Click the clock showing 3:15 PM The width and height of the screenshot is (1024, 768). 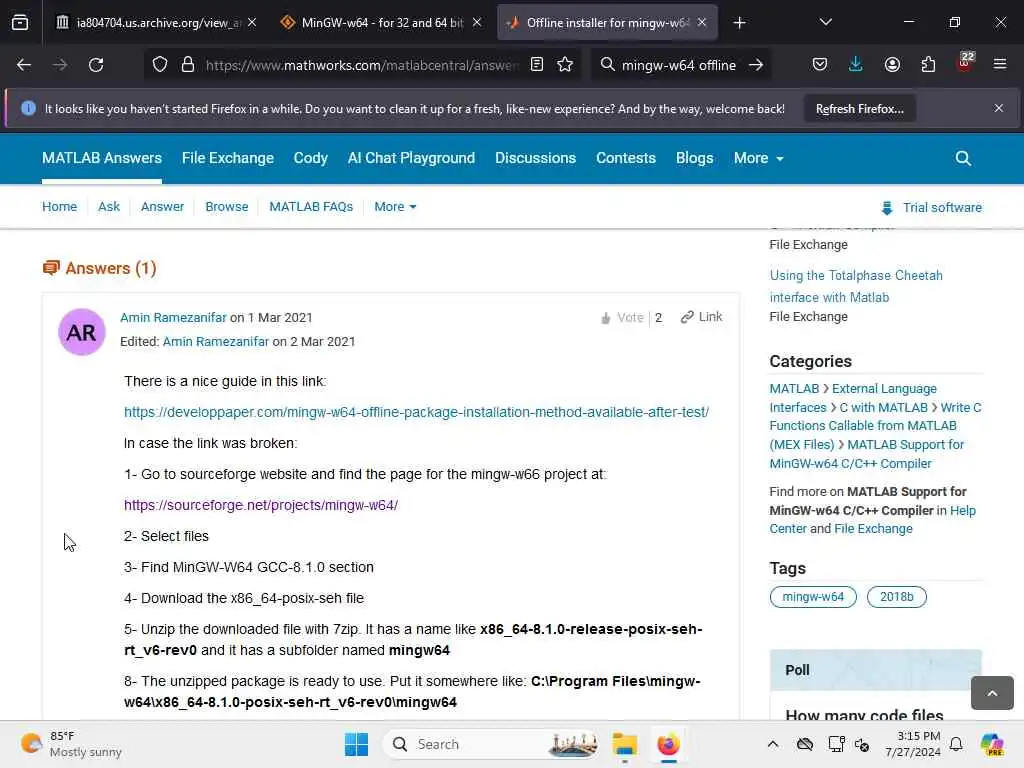(912, 744)
